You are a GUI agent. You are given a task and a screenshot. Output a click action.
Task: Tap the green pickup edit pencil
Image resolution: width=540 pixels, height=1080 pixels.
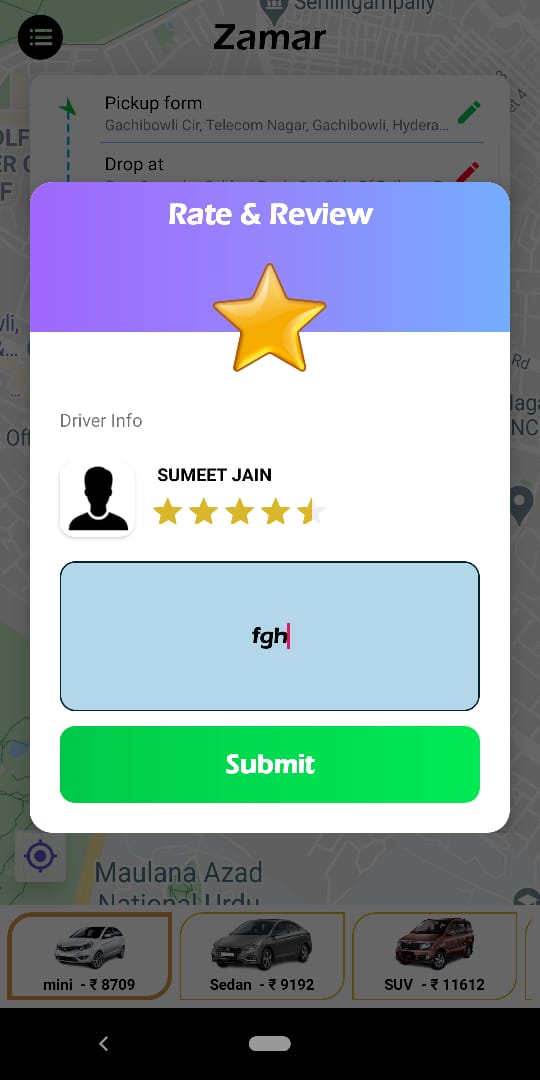[469, 112]
